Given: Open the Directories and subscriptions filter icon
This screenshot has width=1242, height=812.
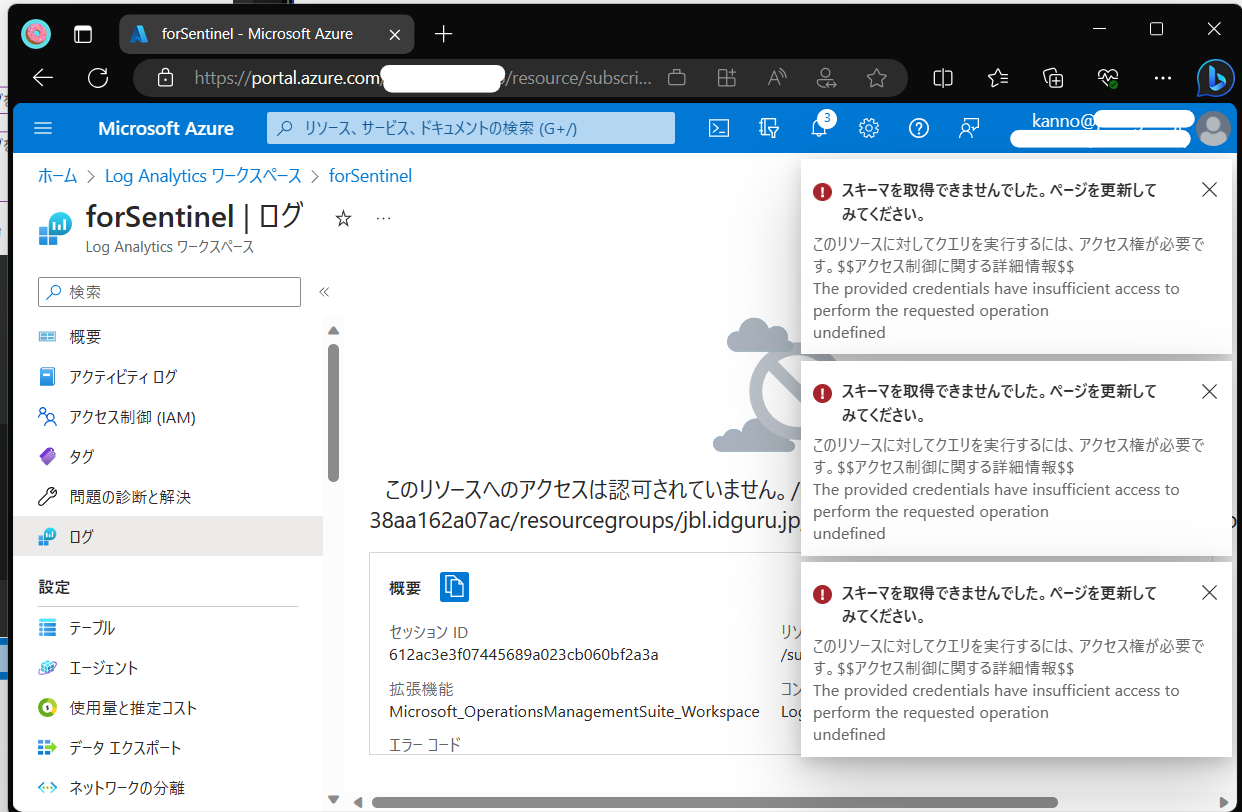Looking at the screenshot, I should (769, 128).
